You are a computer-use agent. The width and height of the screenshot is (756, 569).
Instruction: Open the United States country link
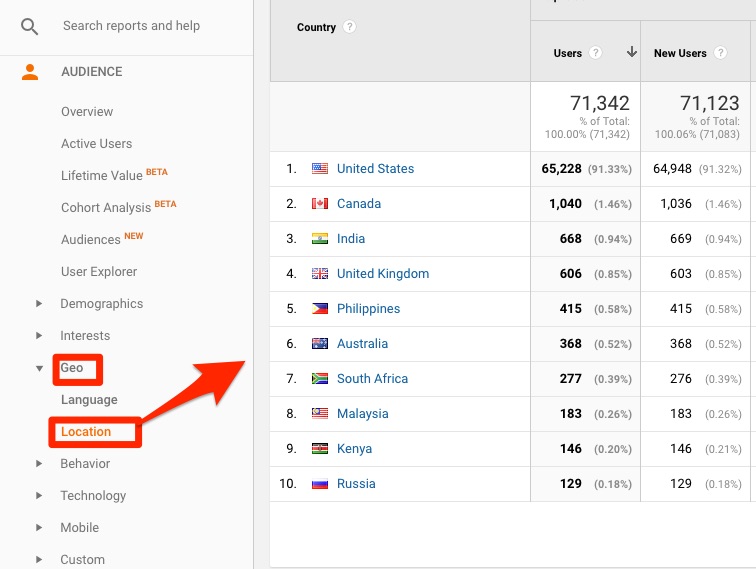coord(375,168)
